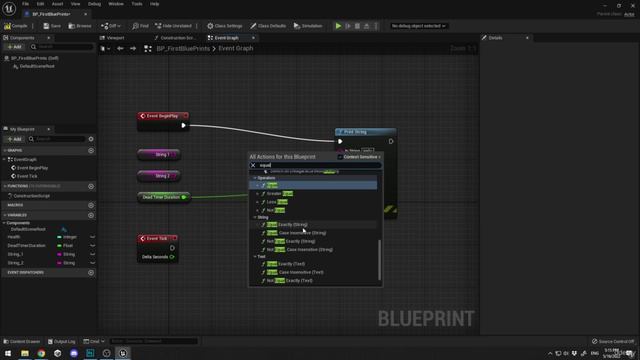
Task: Click the Simulation toolbar button
Action: 308,26
